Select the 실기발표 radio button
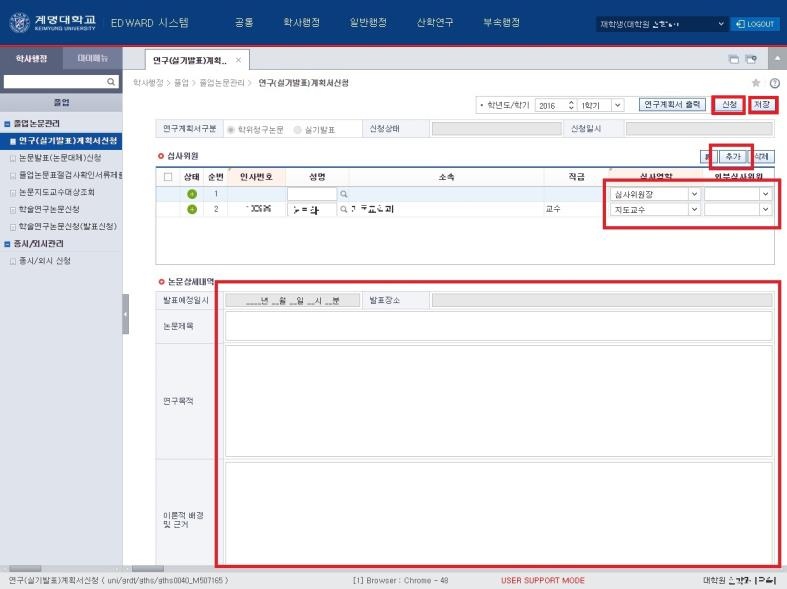Screen dimensions: 787x589 coord(297,129)
